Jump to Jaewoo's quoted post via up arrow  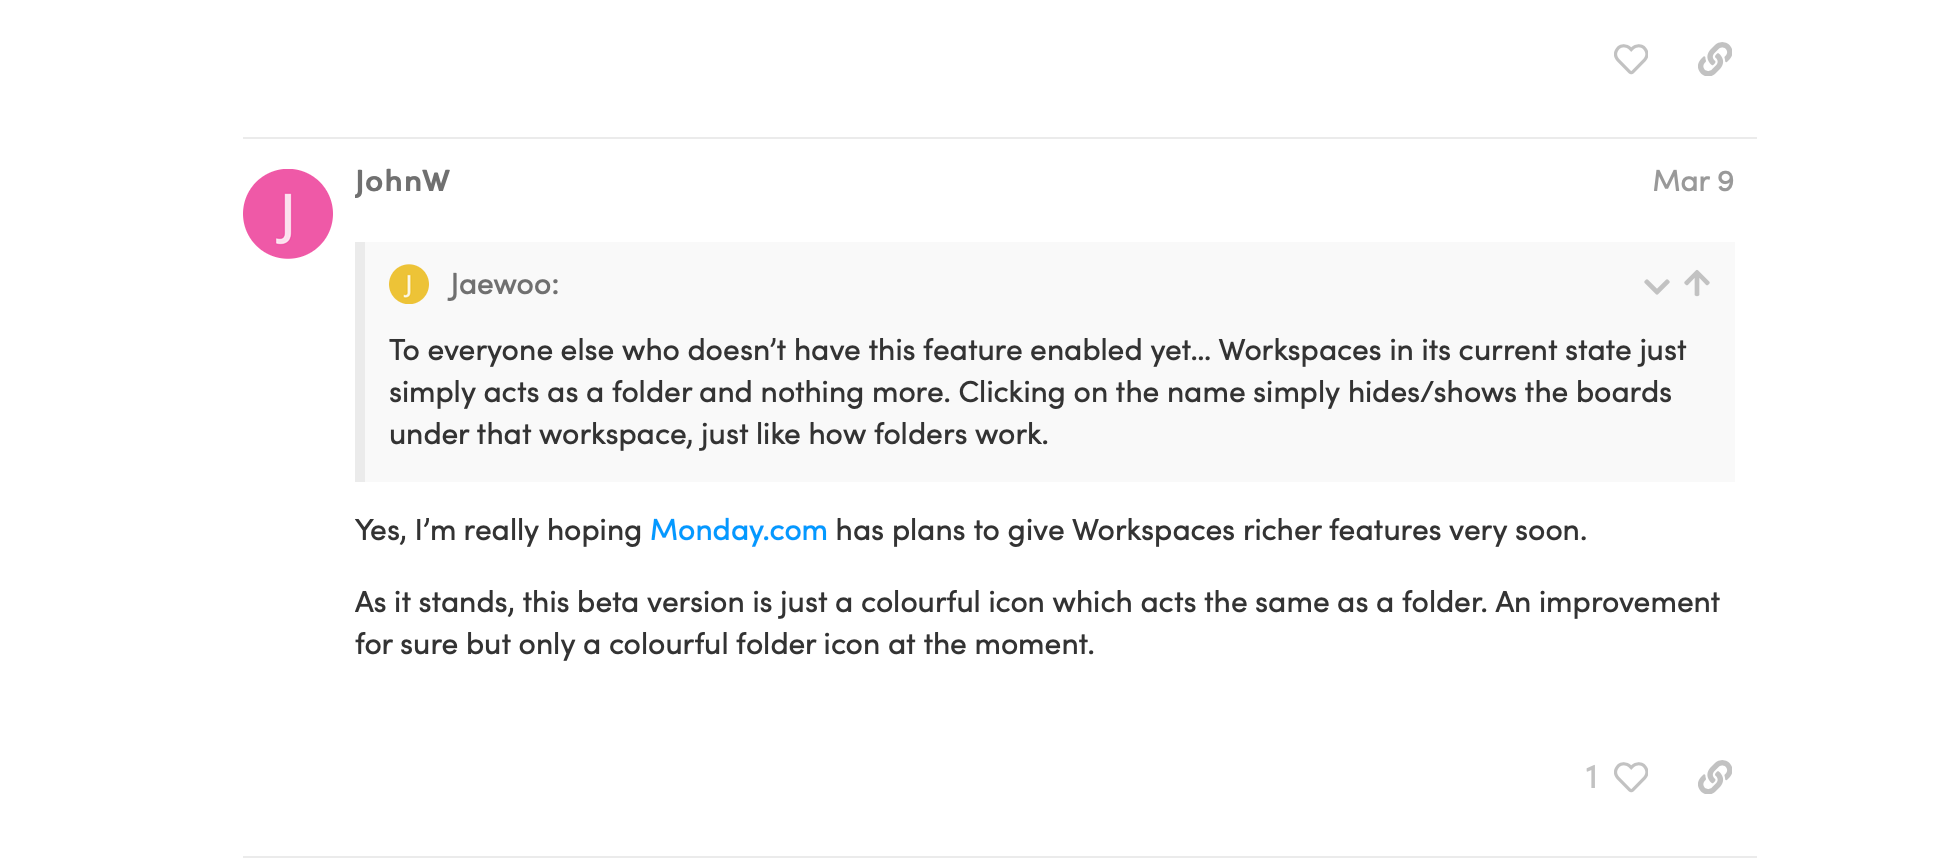point(1697,283)
